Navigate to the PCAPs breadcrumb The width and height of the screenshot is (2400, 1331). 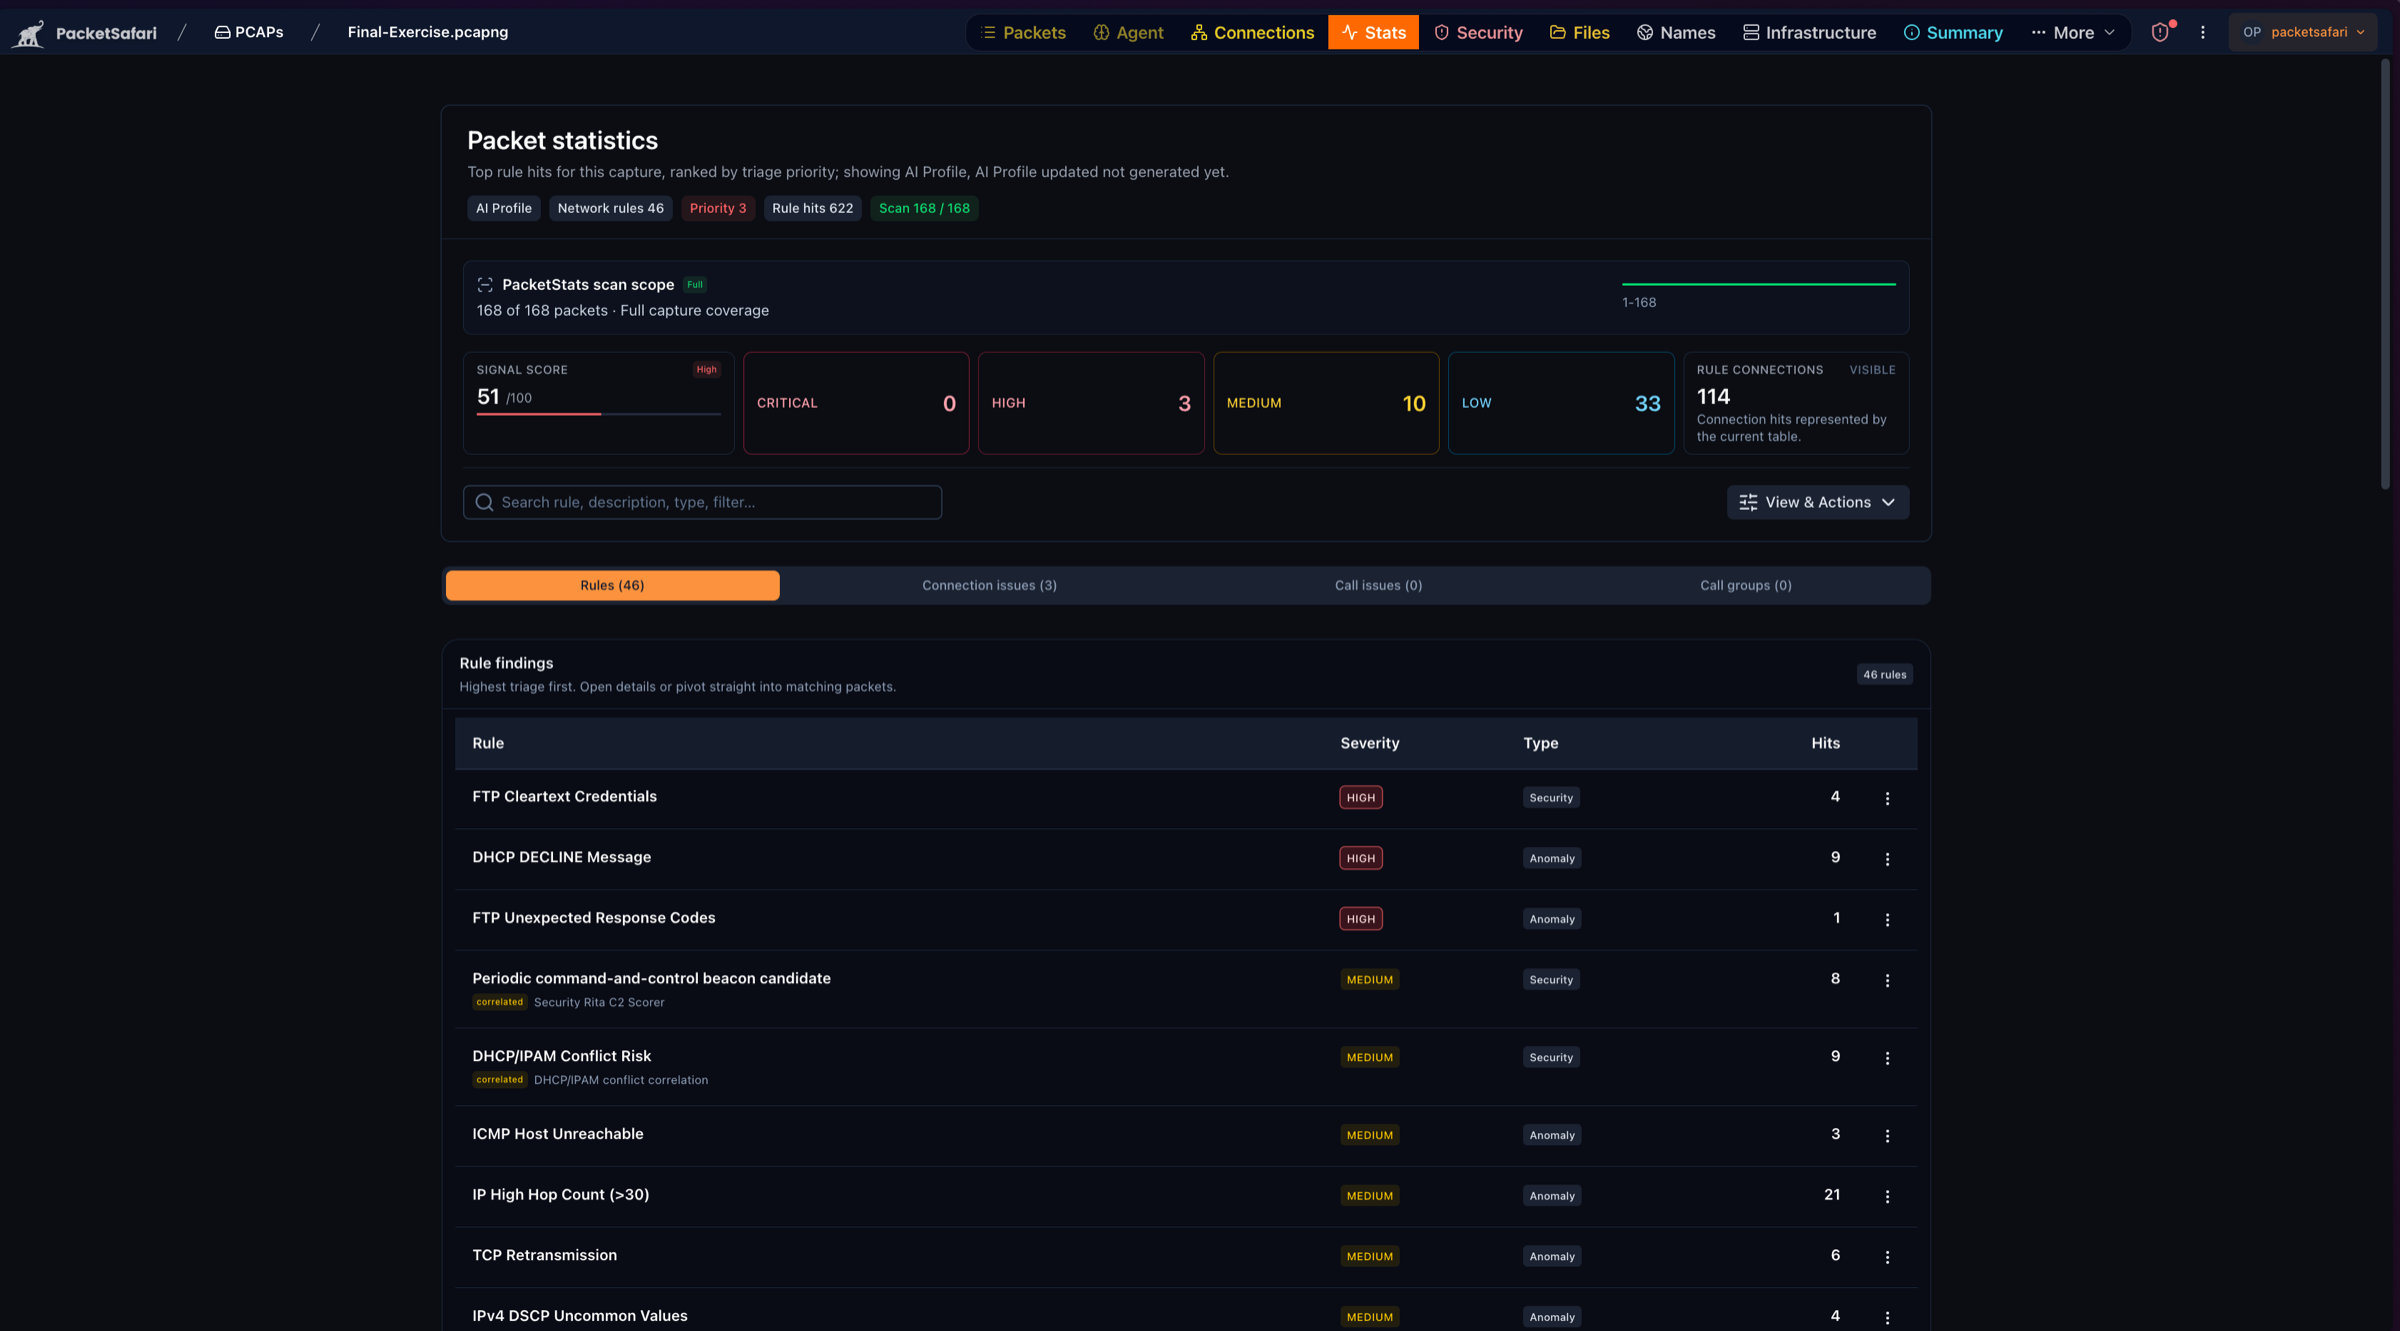249,32
